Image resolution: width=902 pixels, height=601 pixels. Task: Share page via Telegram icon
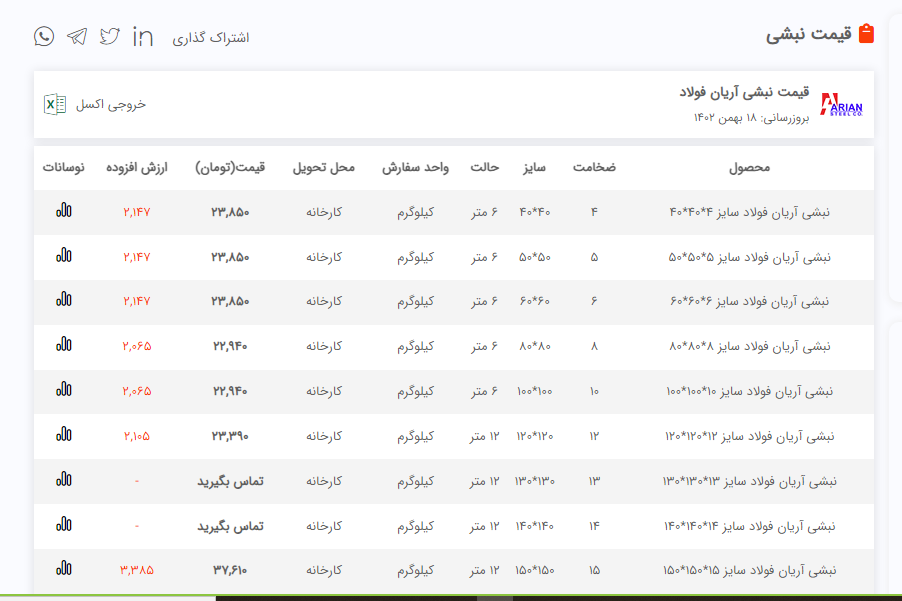pyautogui.click(x=77, y=37)
